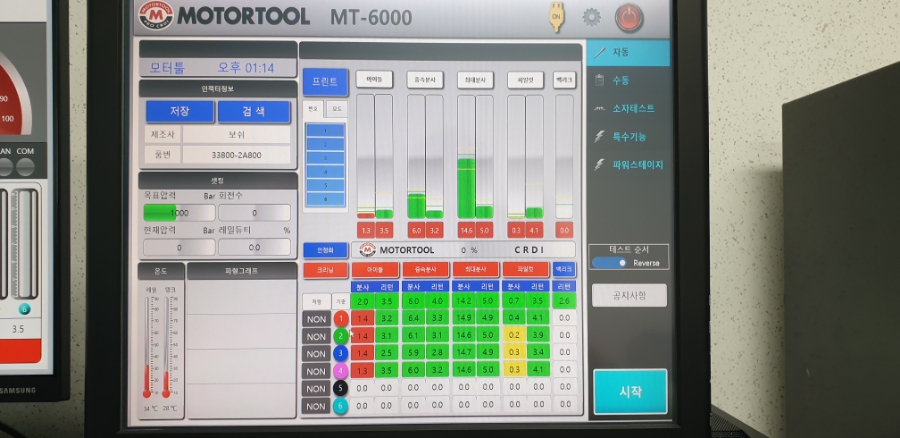Select the 소자테스트 waveform icon in the sidebar
Screen dimensions: 900x438
(600, 108)
